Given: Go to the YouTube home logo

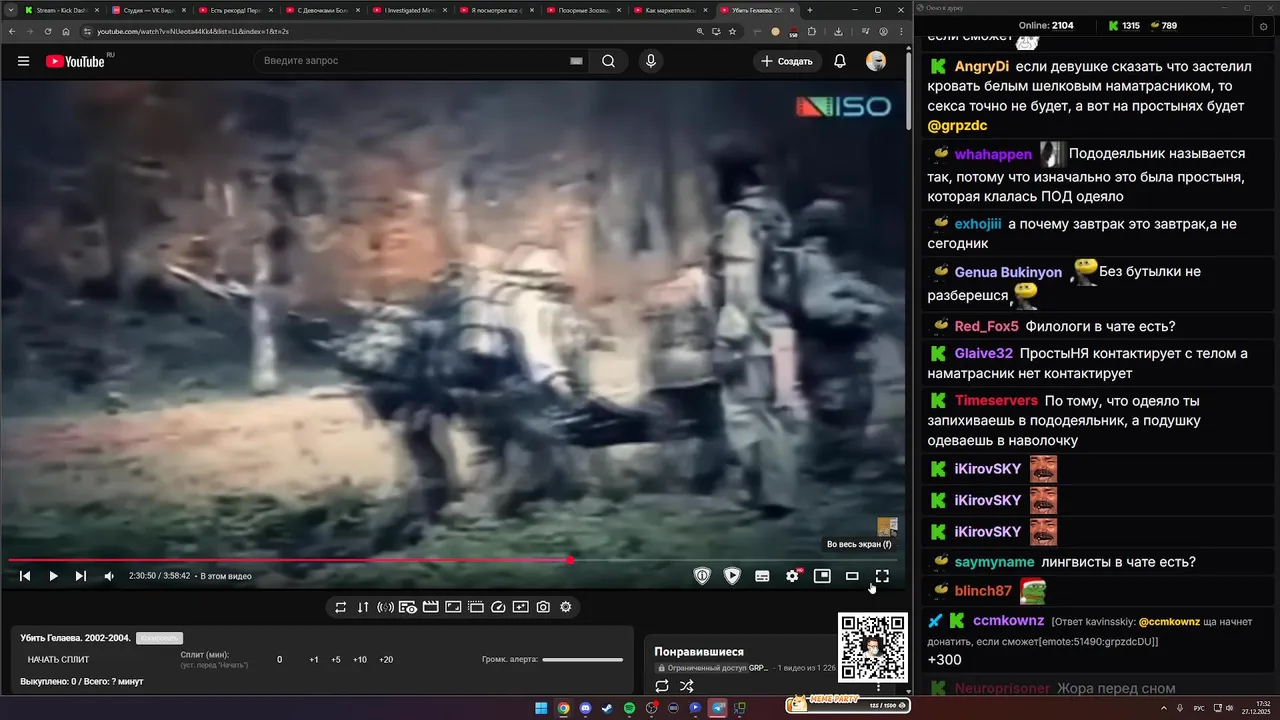Looking at the screenshot, I should [x=75, y=61].
